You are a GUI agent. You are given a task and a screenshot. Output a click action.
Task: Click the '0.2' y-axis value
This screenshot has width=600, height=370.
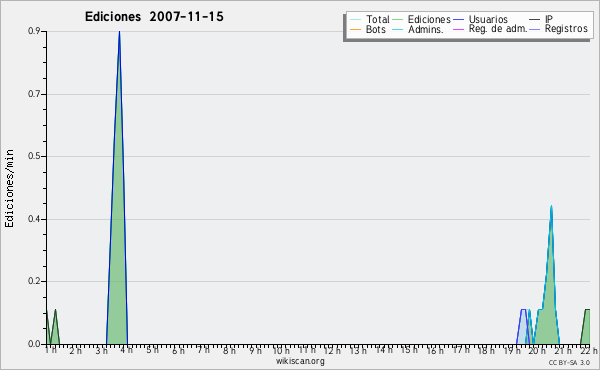(x=34, y=281)
